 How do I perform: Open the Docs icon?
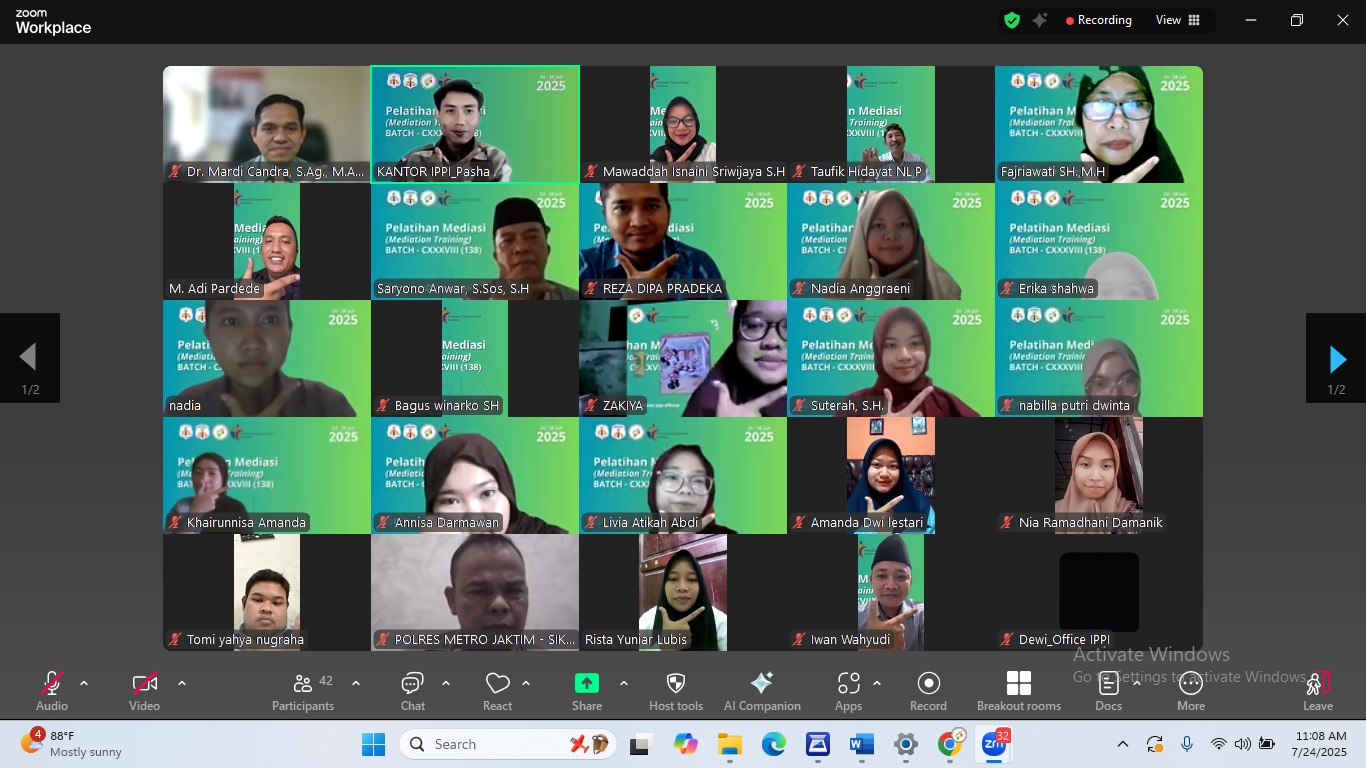click(x=1108, y=690)
